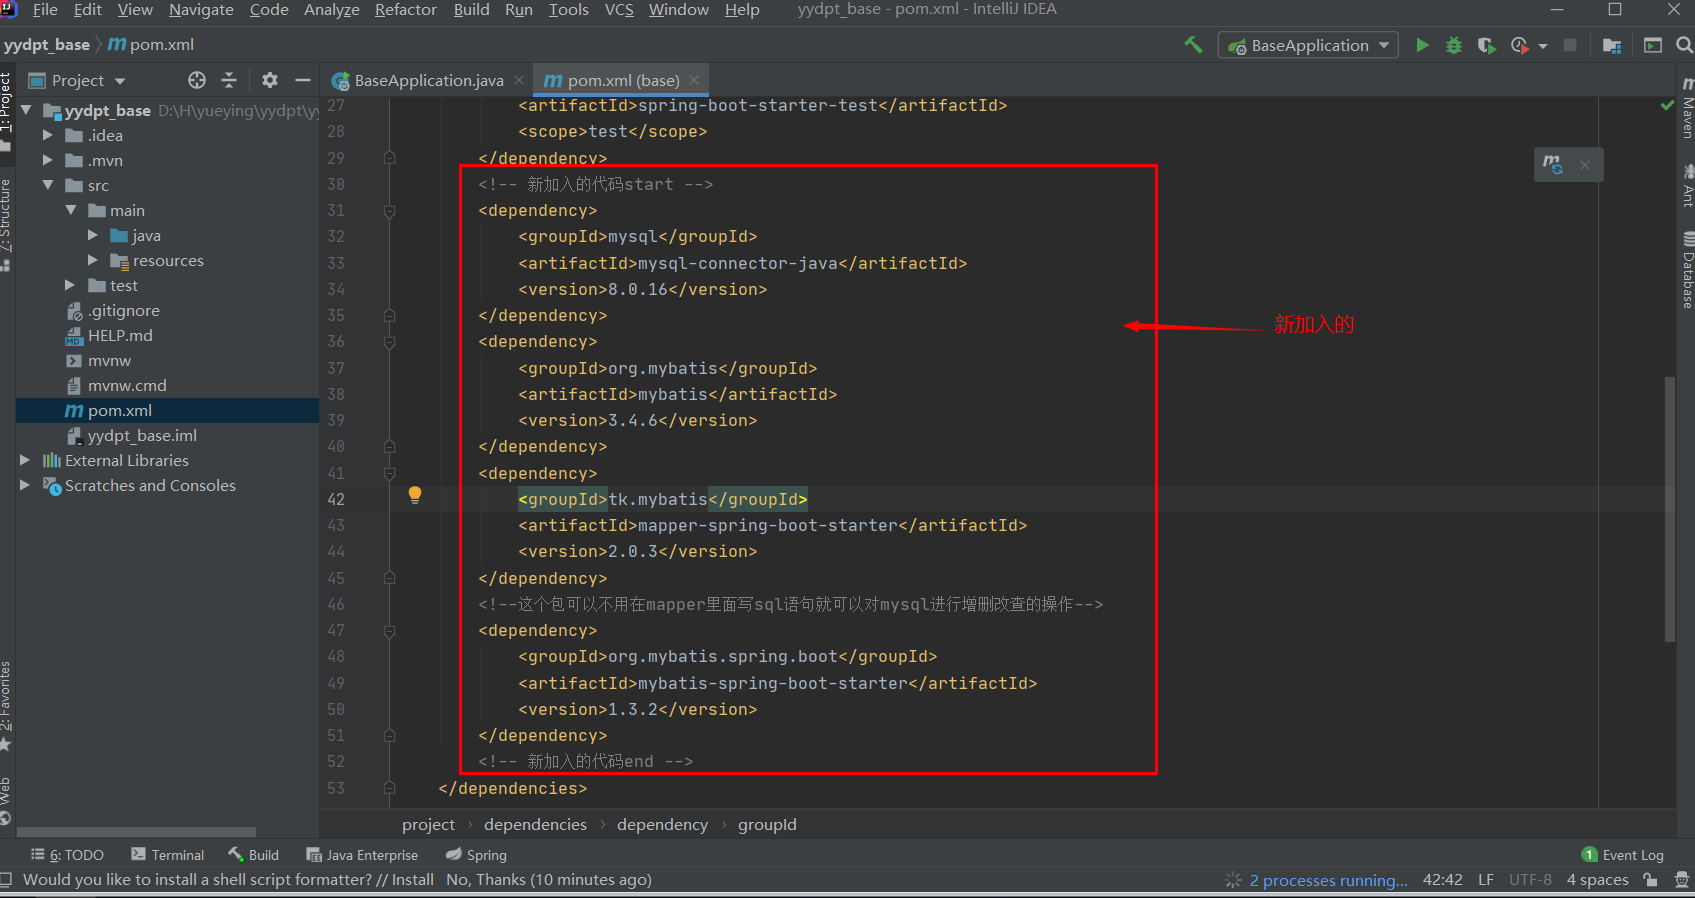Click the green Run button

pyautogui.click(x=1422, y=45)
